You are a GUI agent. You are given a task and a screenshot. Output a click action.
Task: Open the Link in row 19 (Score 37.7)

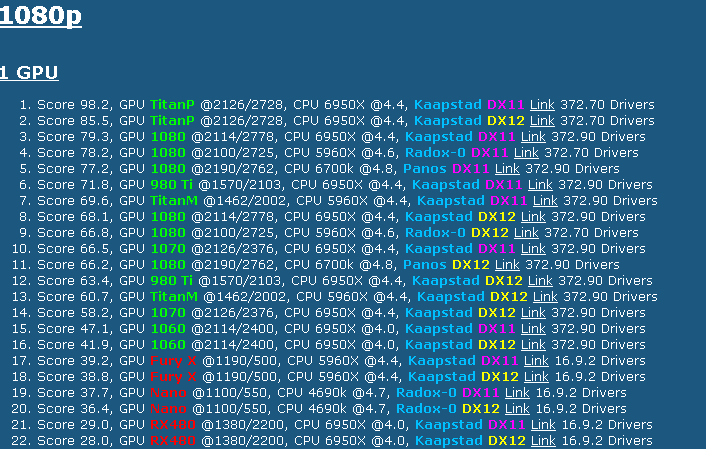(517, 393)
